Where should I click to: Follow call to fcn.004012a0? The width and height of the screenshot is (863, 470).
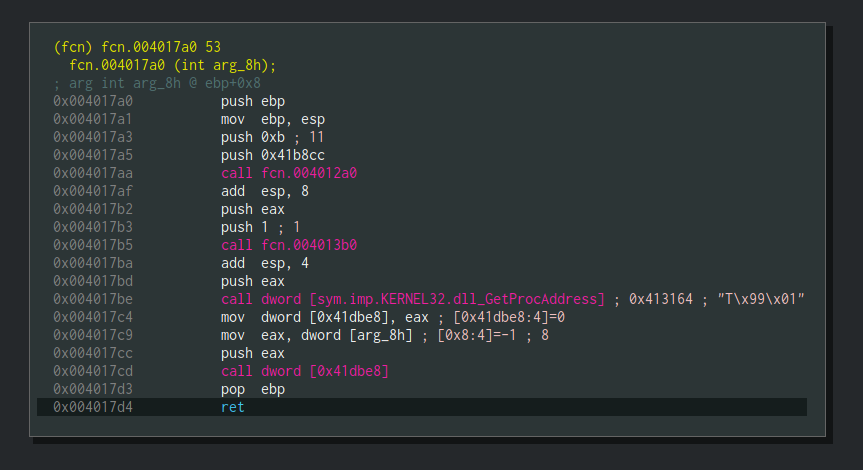tap(289, 173)
